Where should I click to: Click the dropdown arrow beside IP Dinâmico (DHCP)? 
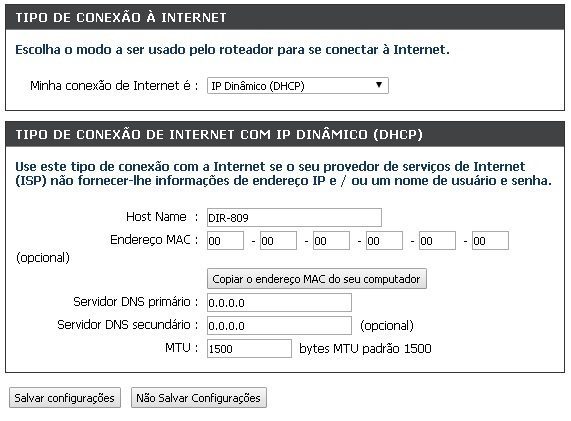click(379, 85)
